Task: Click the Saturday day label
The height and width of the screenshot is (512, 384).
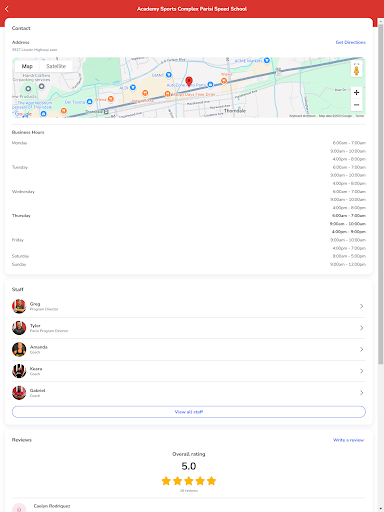Action: click(x=20, y=256)
